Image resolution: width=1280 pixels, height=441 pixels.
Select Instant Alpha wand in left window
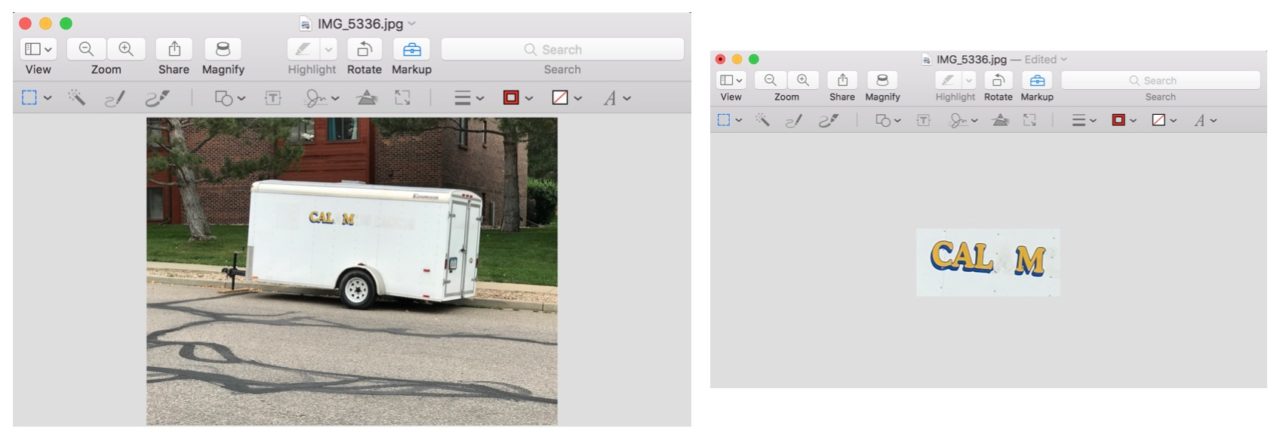77,98
